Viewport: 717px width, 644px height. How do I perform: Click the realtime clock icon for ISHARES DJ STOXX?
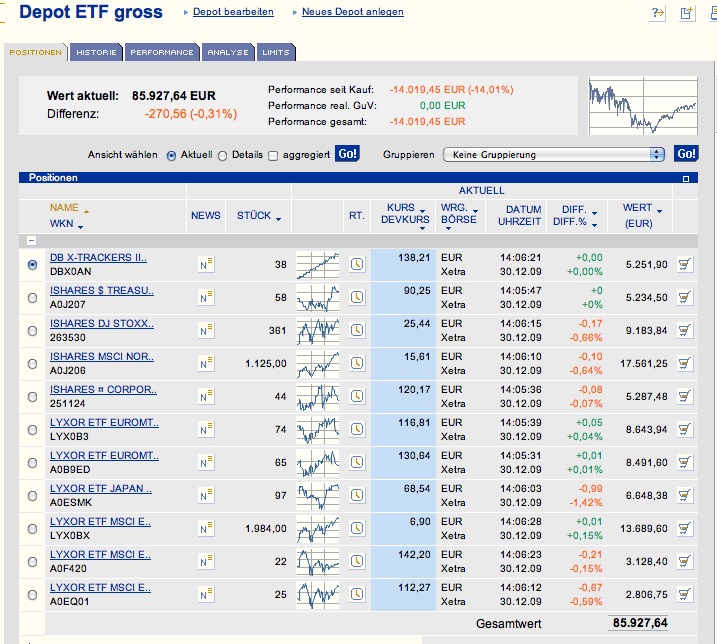coord(357,331)
